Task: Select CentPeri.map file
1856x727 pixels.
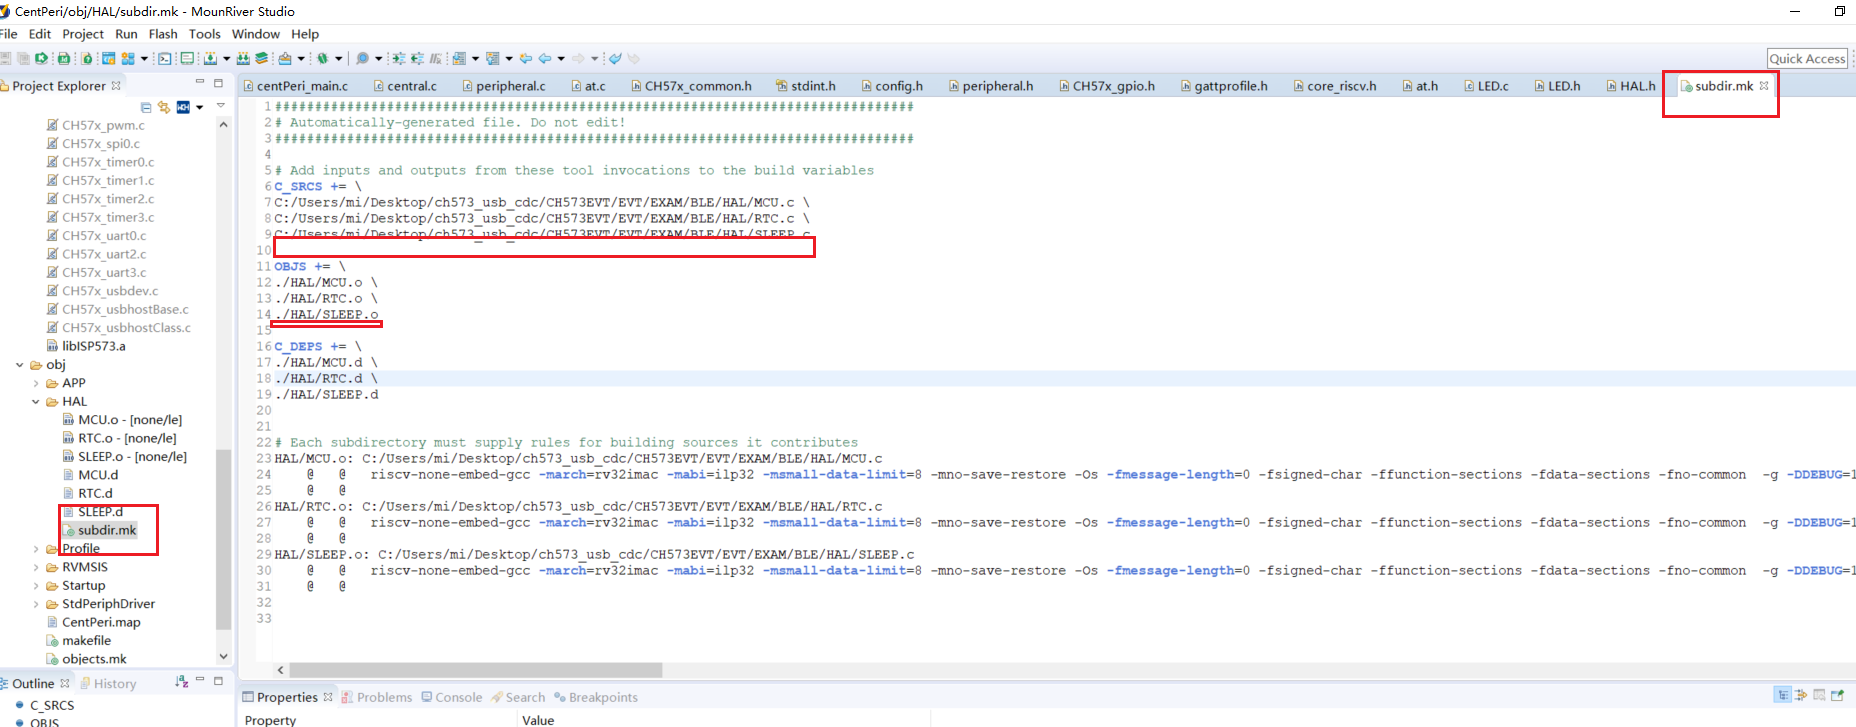Action: [x=101, y=622]
